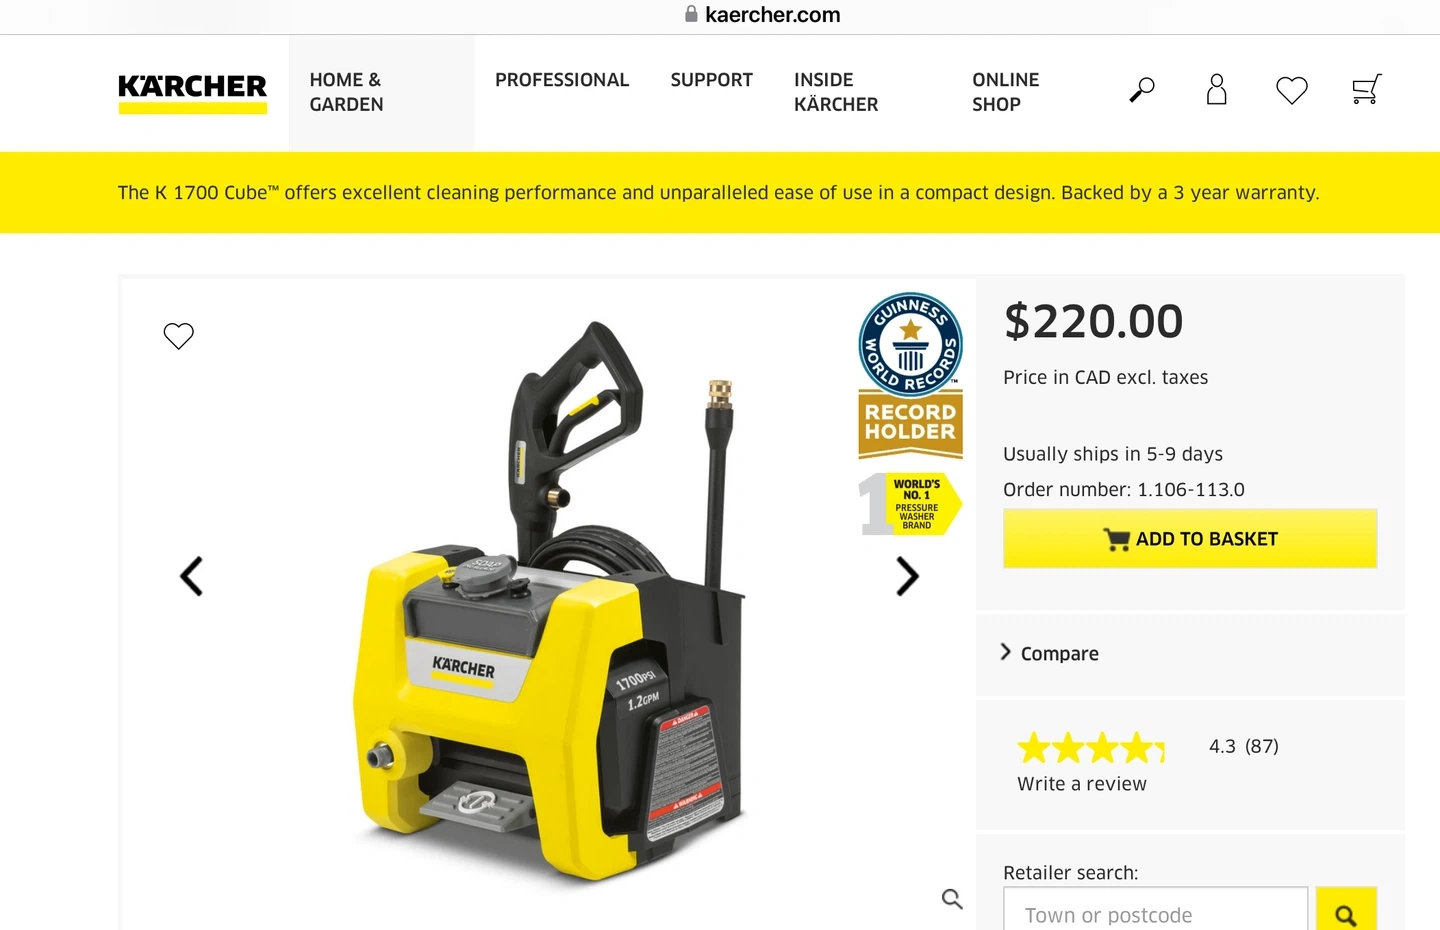Open the search magnifier in the header
Screen dimensions: 1440x930
click(1142, 90)
